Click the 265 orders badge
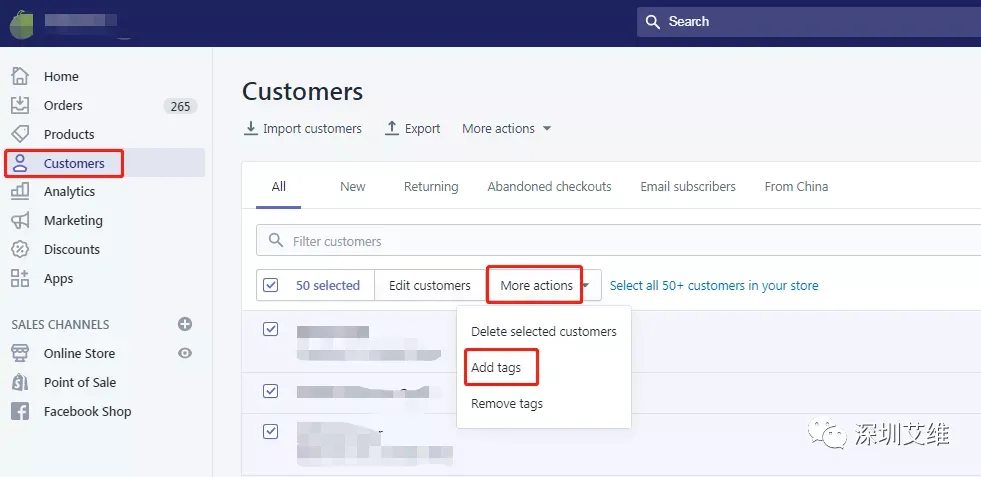 point(180,106)
